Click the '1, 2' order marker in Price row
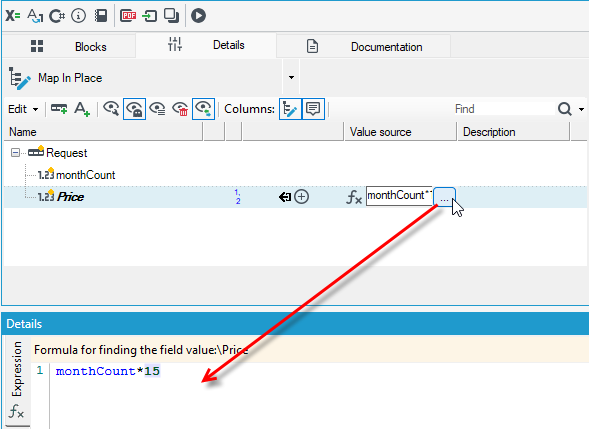The width and height of the screenshot is (589, 429). [x=238, y=197]
